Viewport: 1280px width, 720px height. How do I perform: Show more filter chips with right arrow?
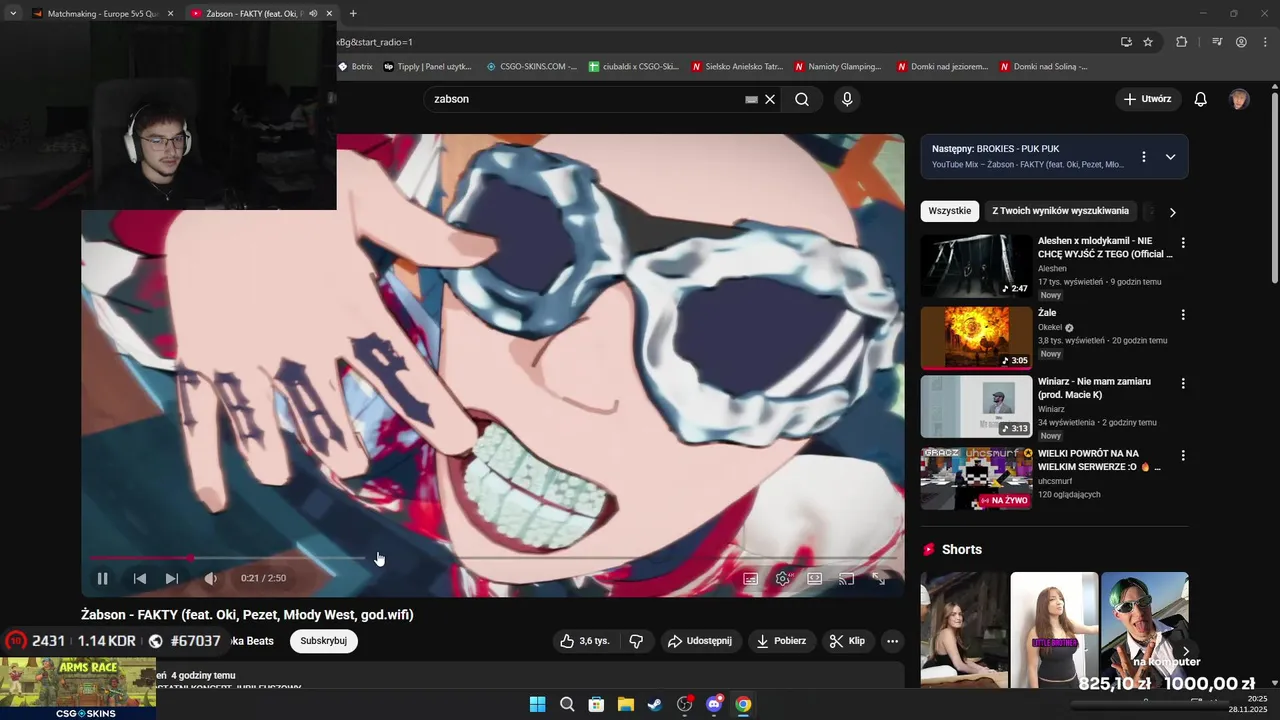[1172, 212]
